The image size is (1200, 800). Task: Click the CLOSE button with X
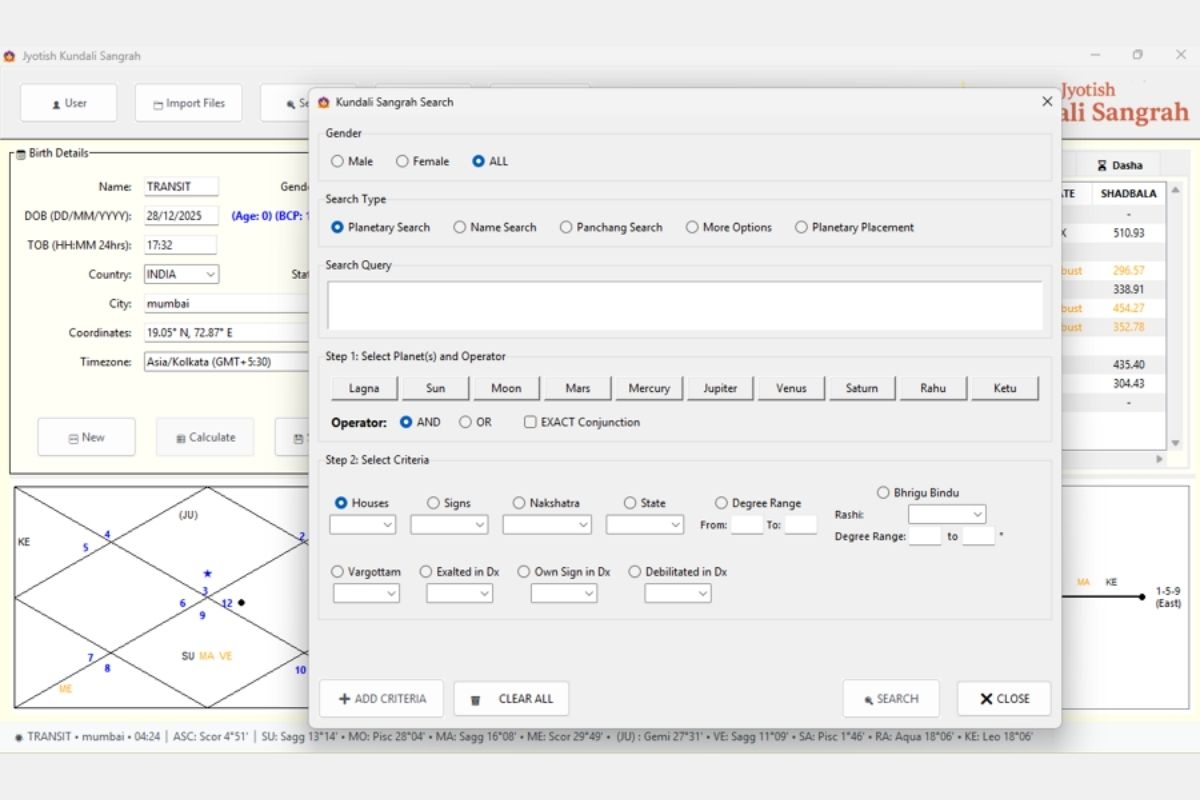(1004, 699)
